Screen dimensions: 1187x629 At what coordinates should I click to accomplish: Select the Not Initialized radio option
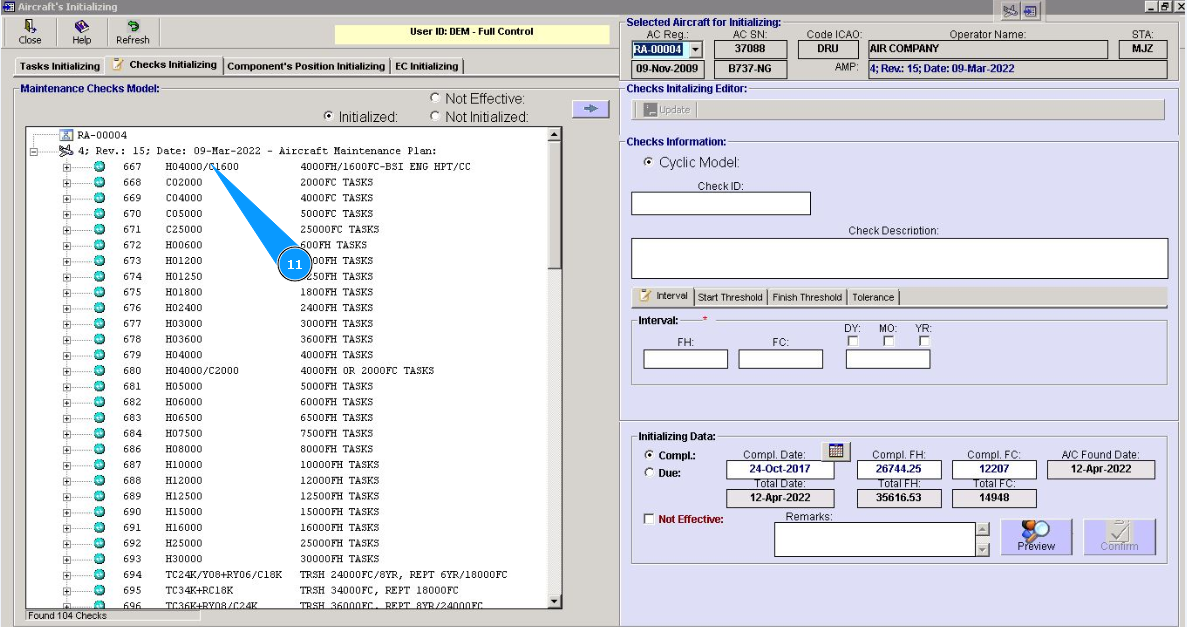coord(435,116)
